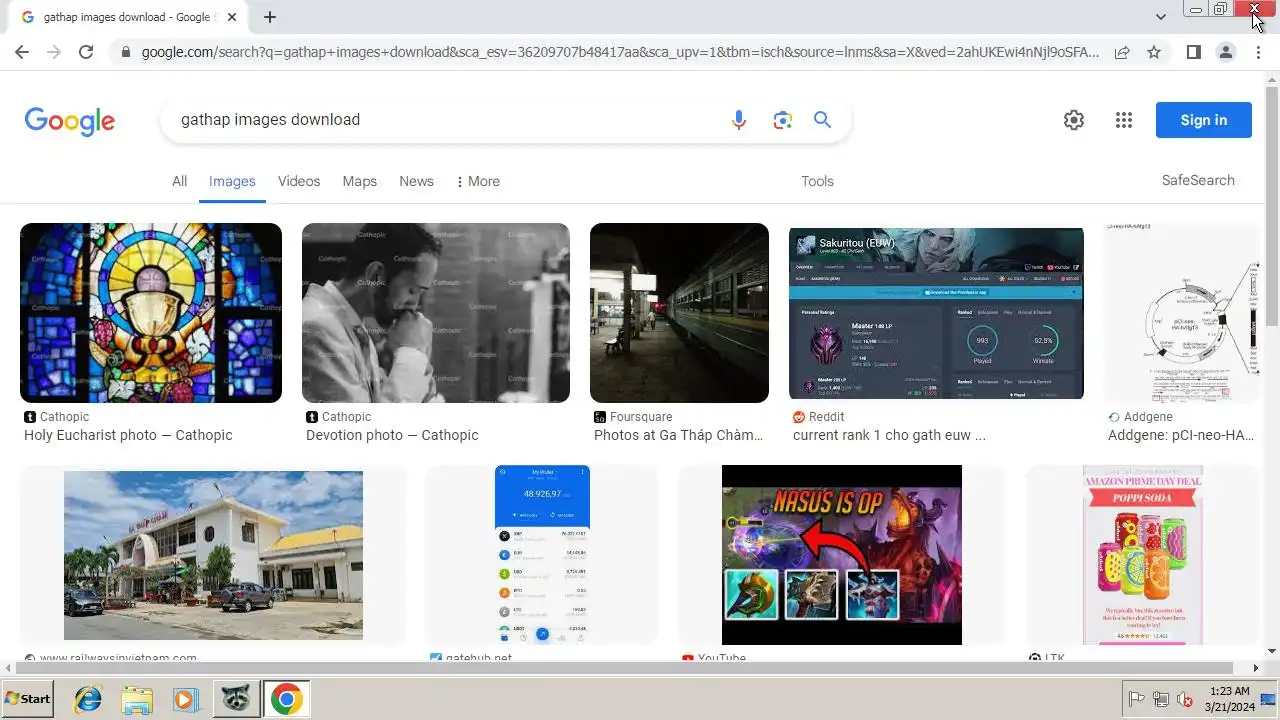The image size is (1280, 720).
Task: Close the gathap images download tab
Action: point(232,17)
